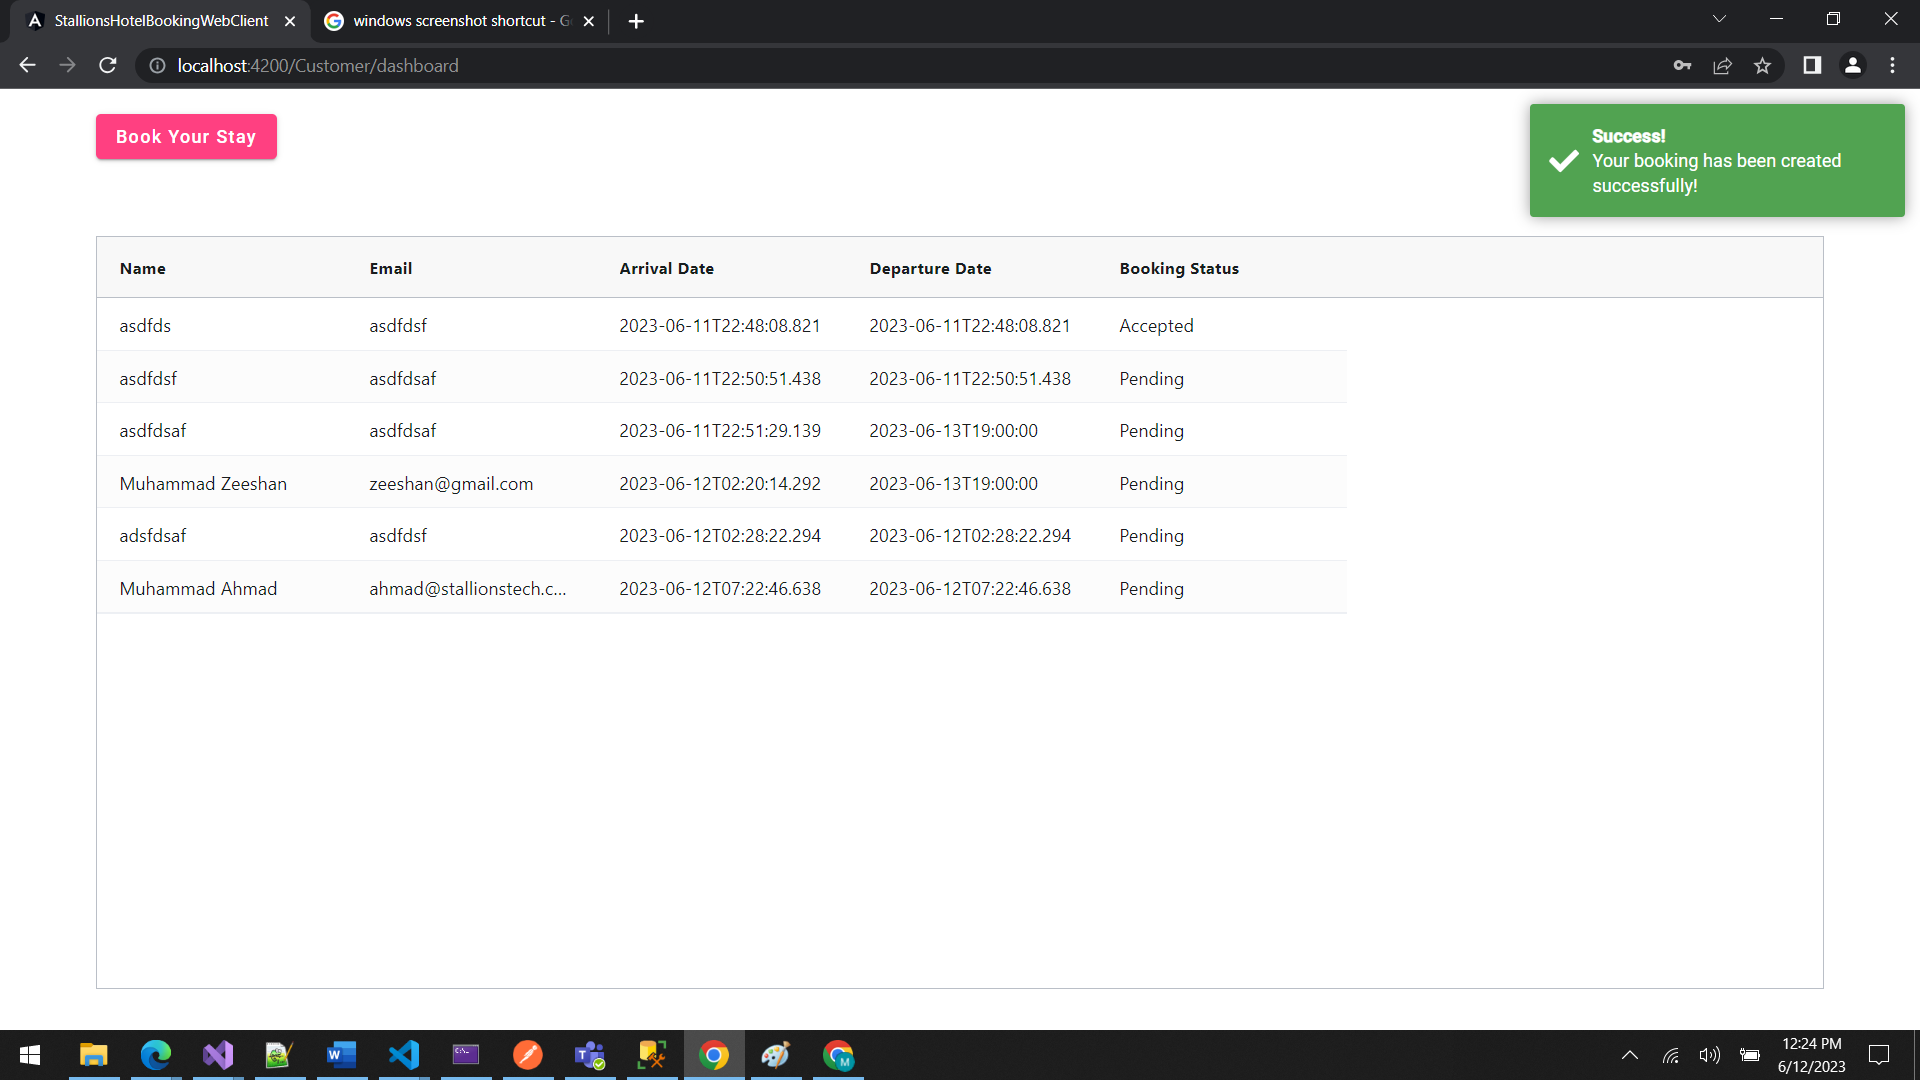The width and height of the screenshot is (1920, 1080).
Task: Click Pending status in Muhammad Ahmad row
Action: (1151, 588)
